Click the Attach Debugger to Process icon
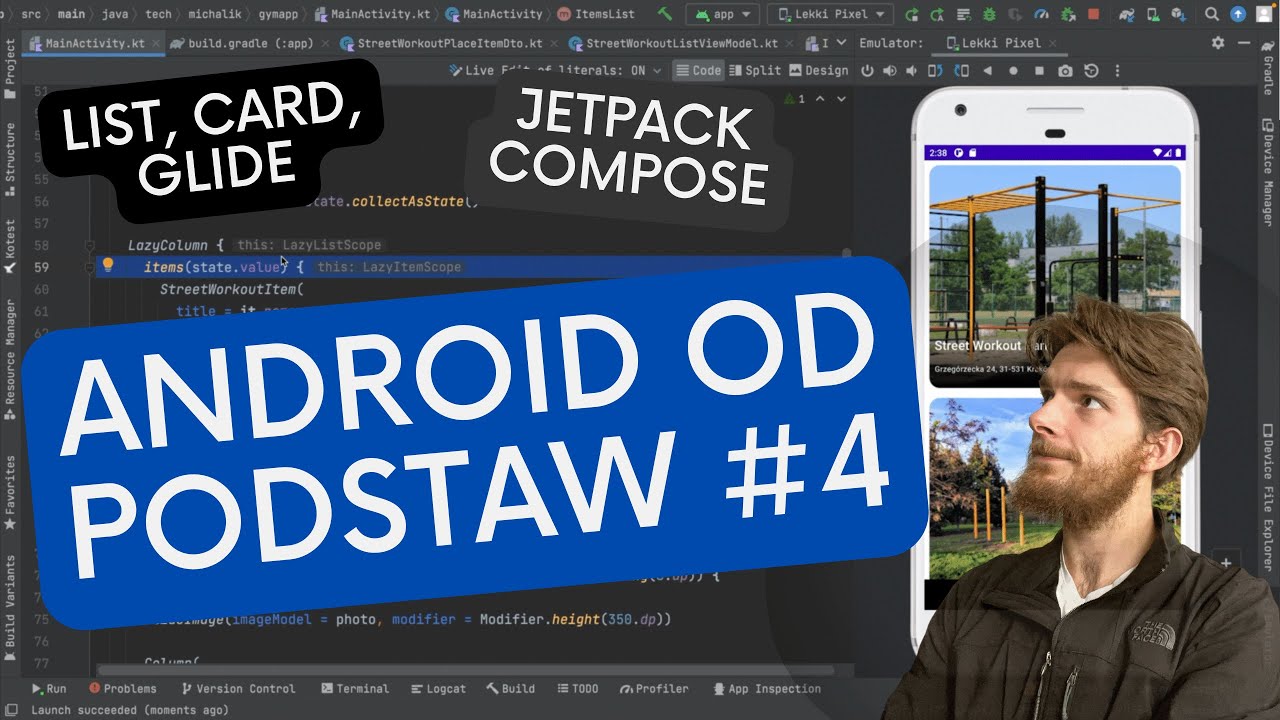This screenshot has height=720, width=1280. coord(1067,14)
